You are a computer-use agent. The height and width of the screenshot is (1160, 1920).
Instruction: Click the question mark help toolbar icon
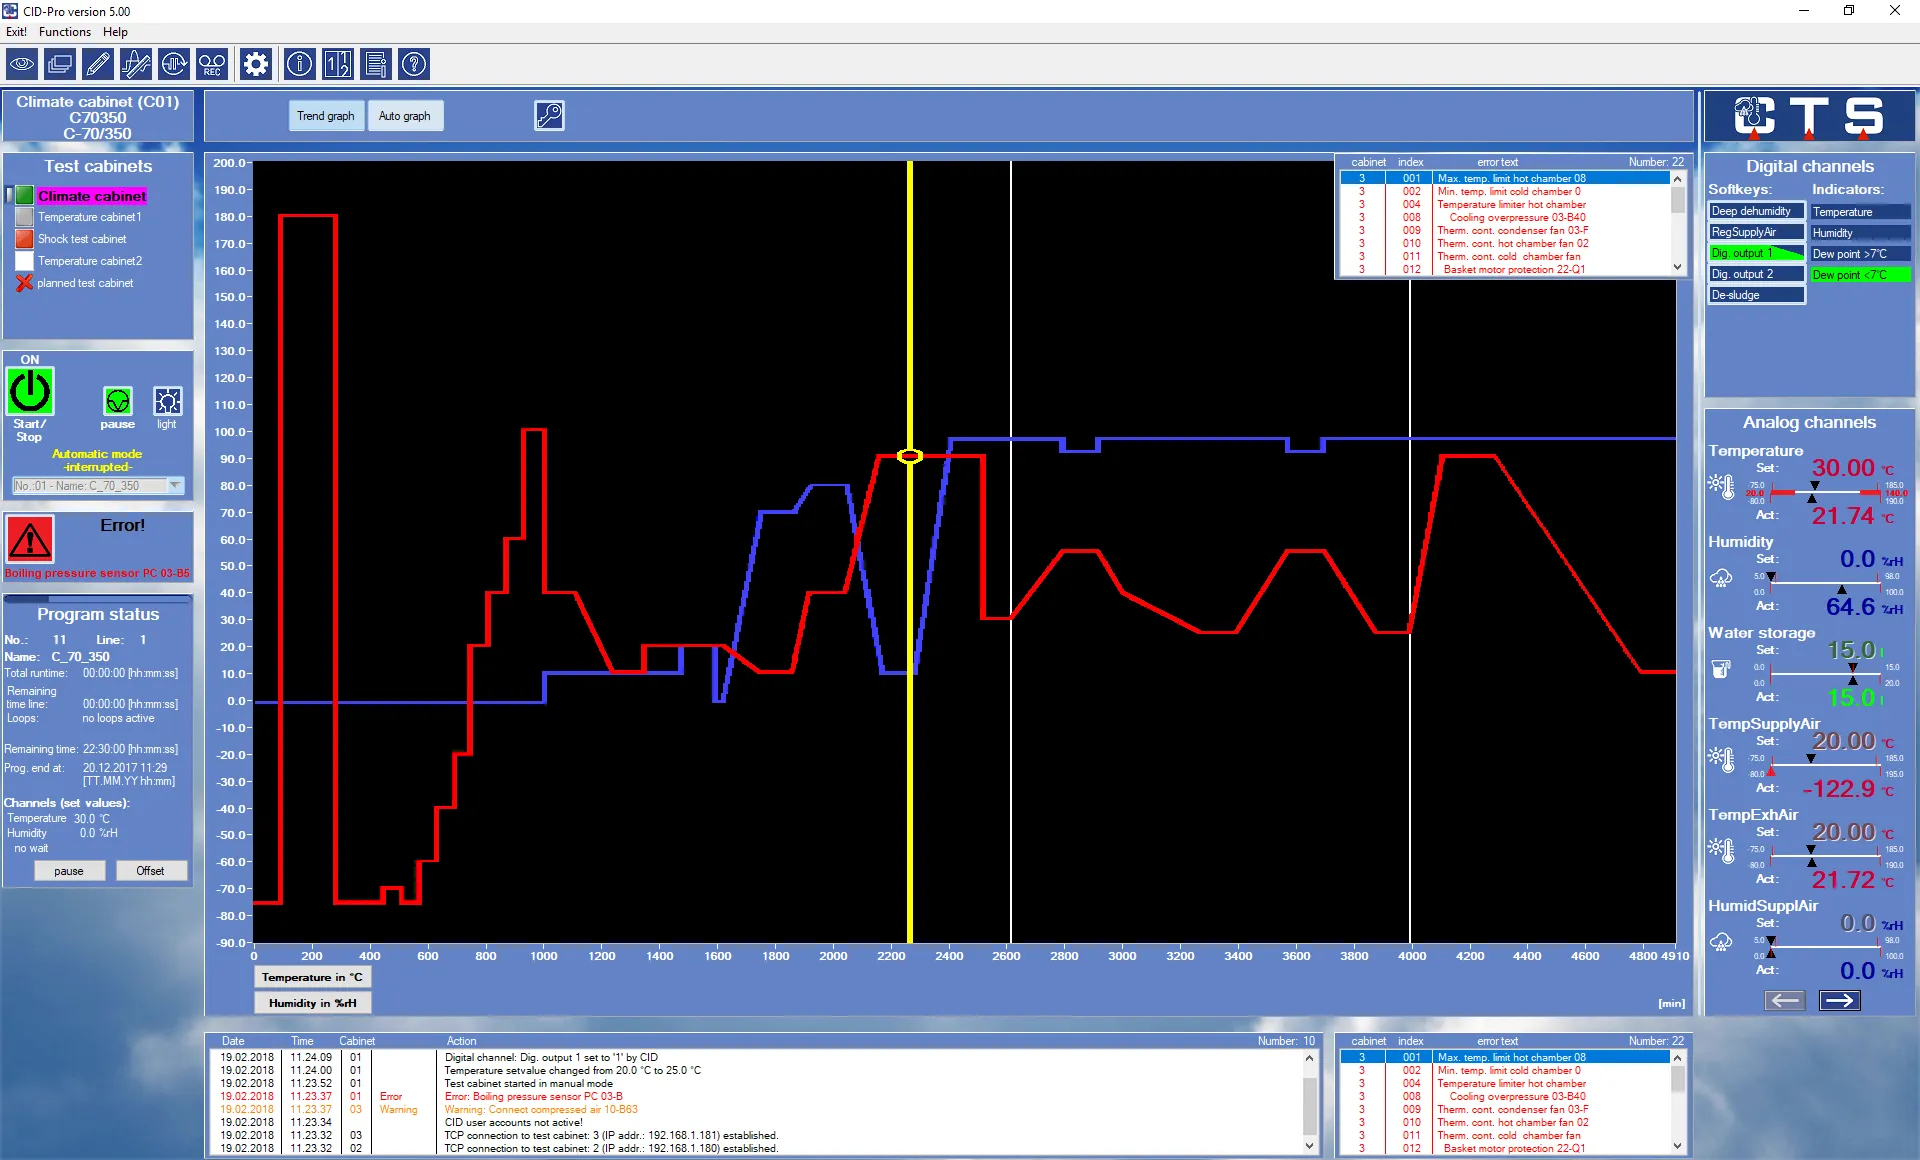pos(414,65)
